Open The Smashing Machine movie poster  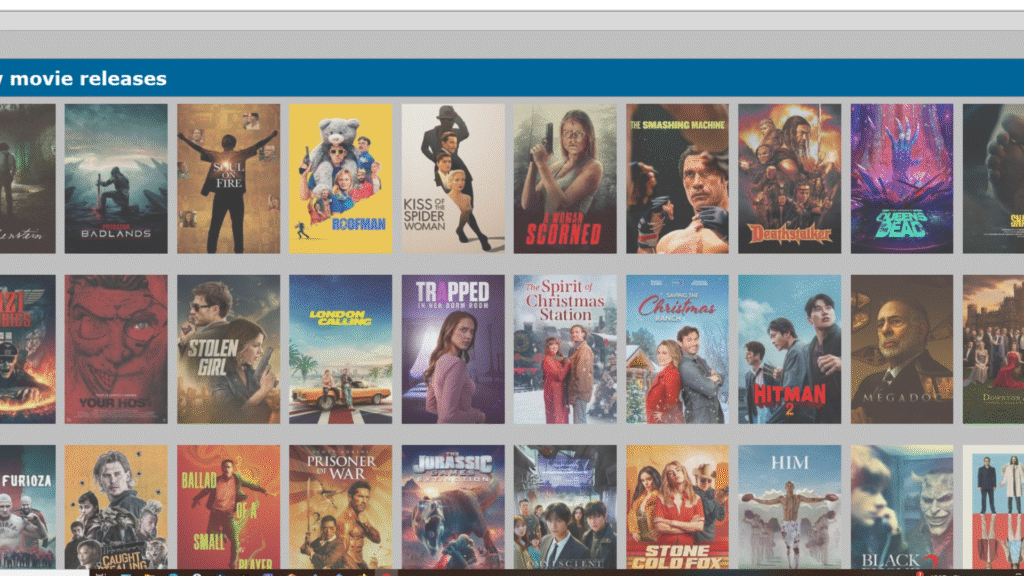[677, 178]
